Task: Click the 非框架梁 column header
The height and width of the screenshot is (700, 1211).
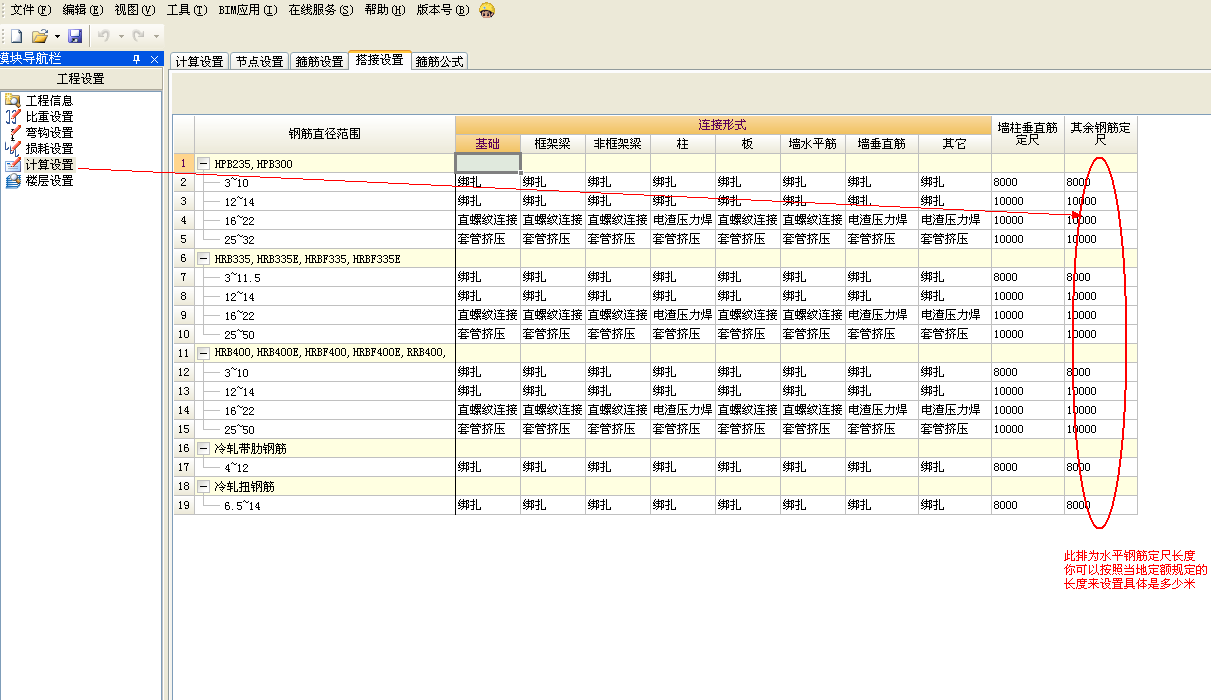Action: coord(617,144)
